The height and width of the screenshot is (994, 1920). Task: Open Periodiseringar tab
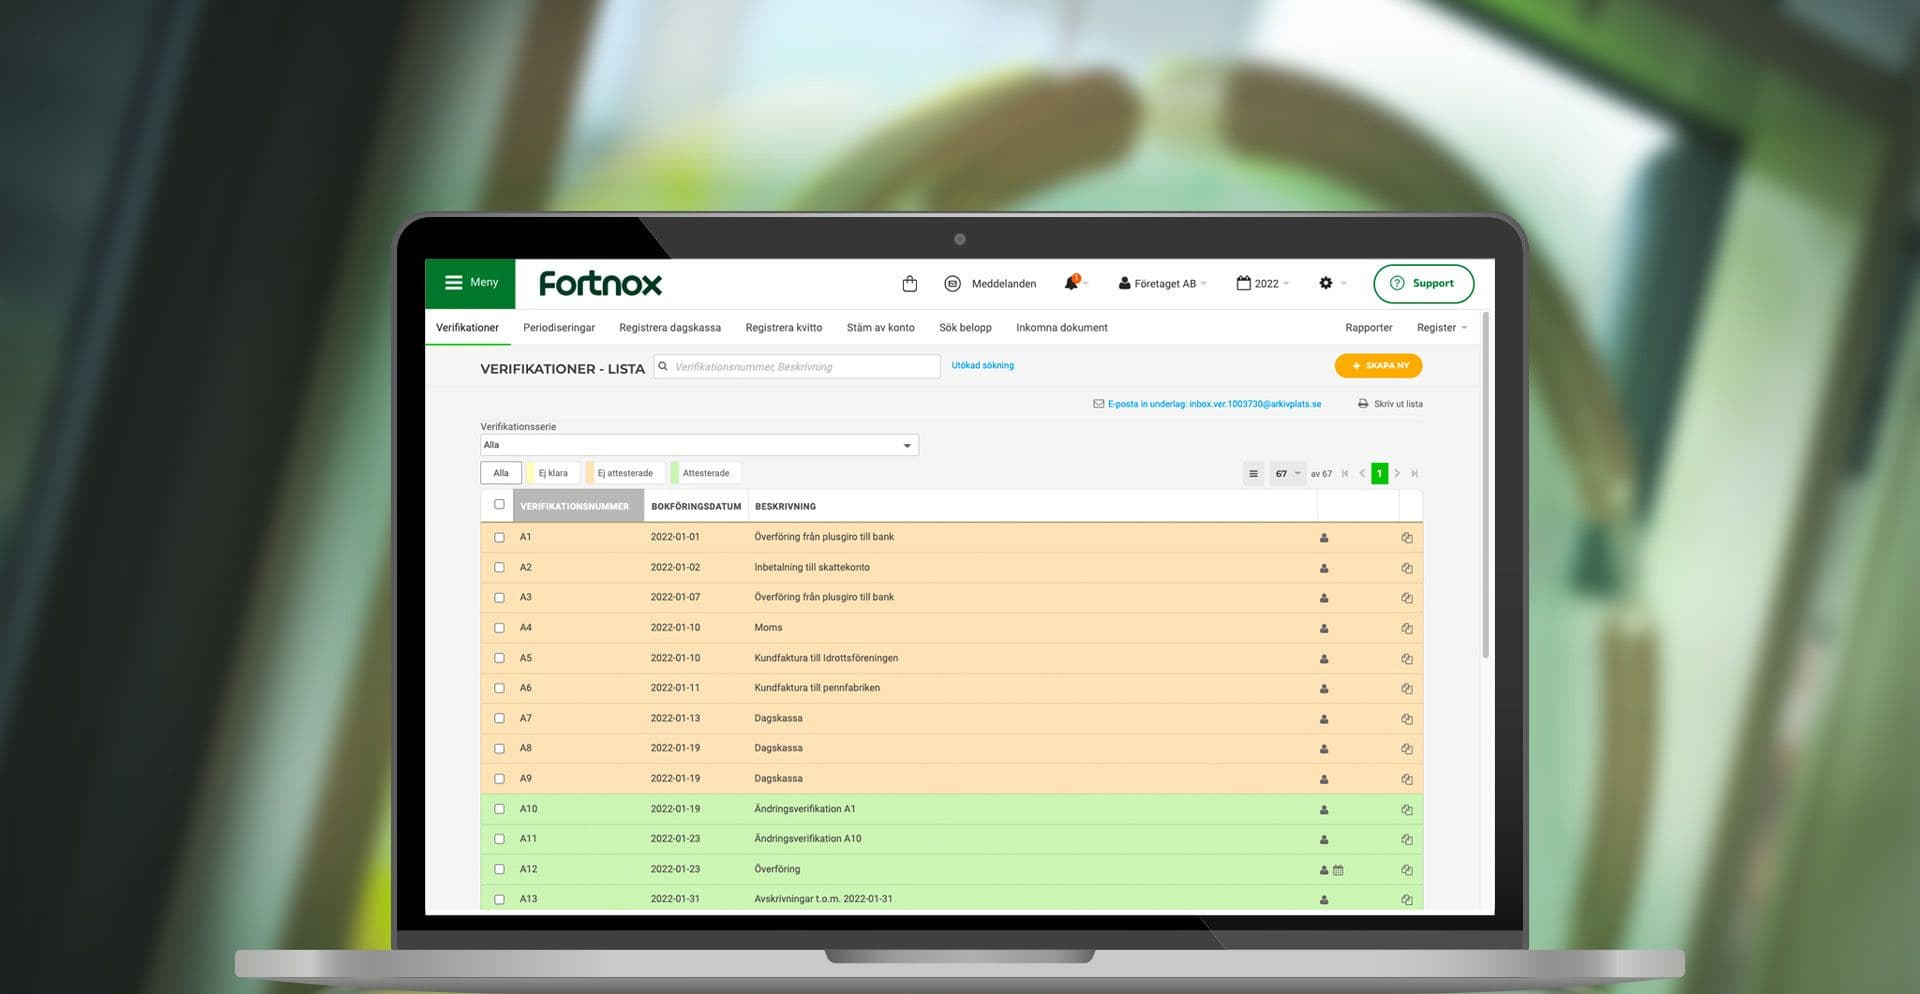pos(559,328)
